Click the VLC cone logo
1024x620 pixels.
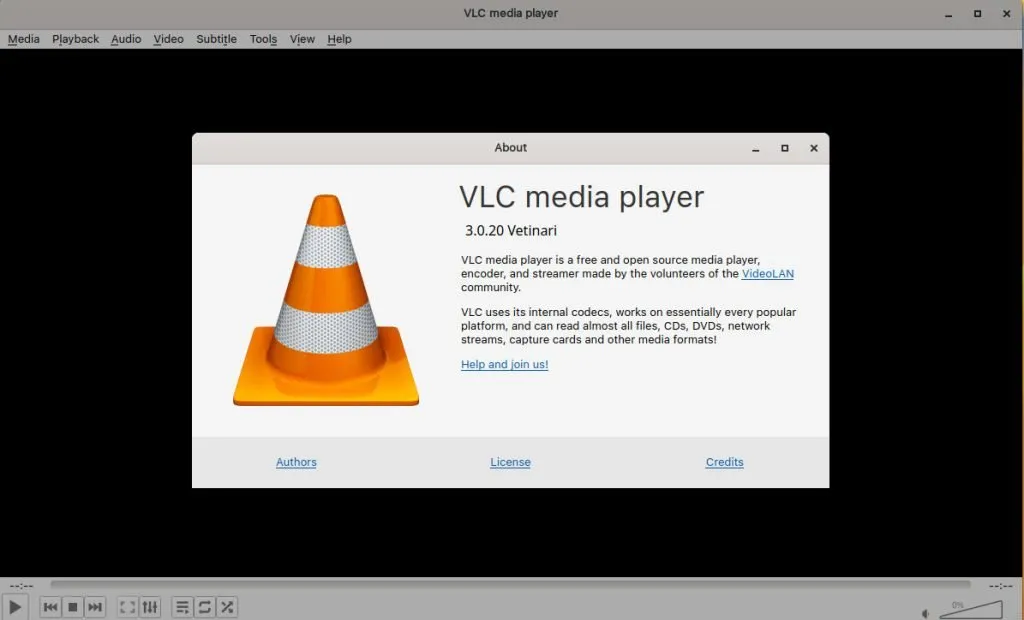click(x=326, y=300)
